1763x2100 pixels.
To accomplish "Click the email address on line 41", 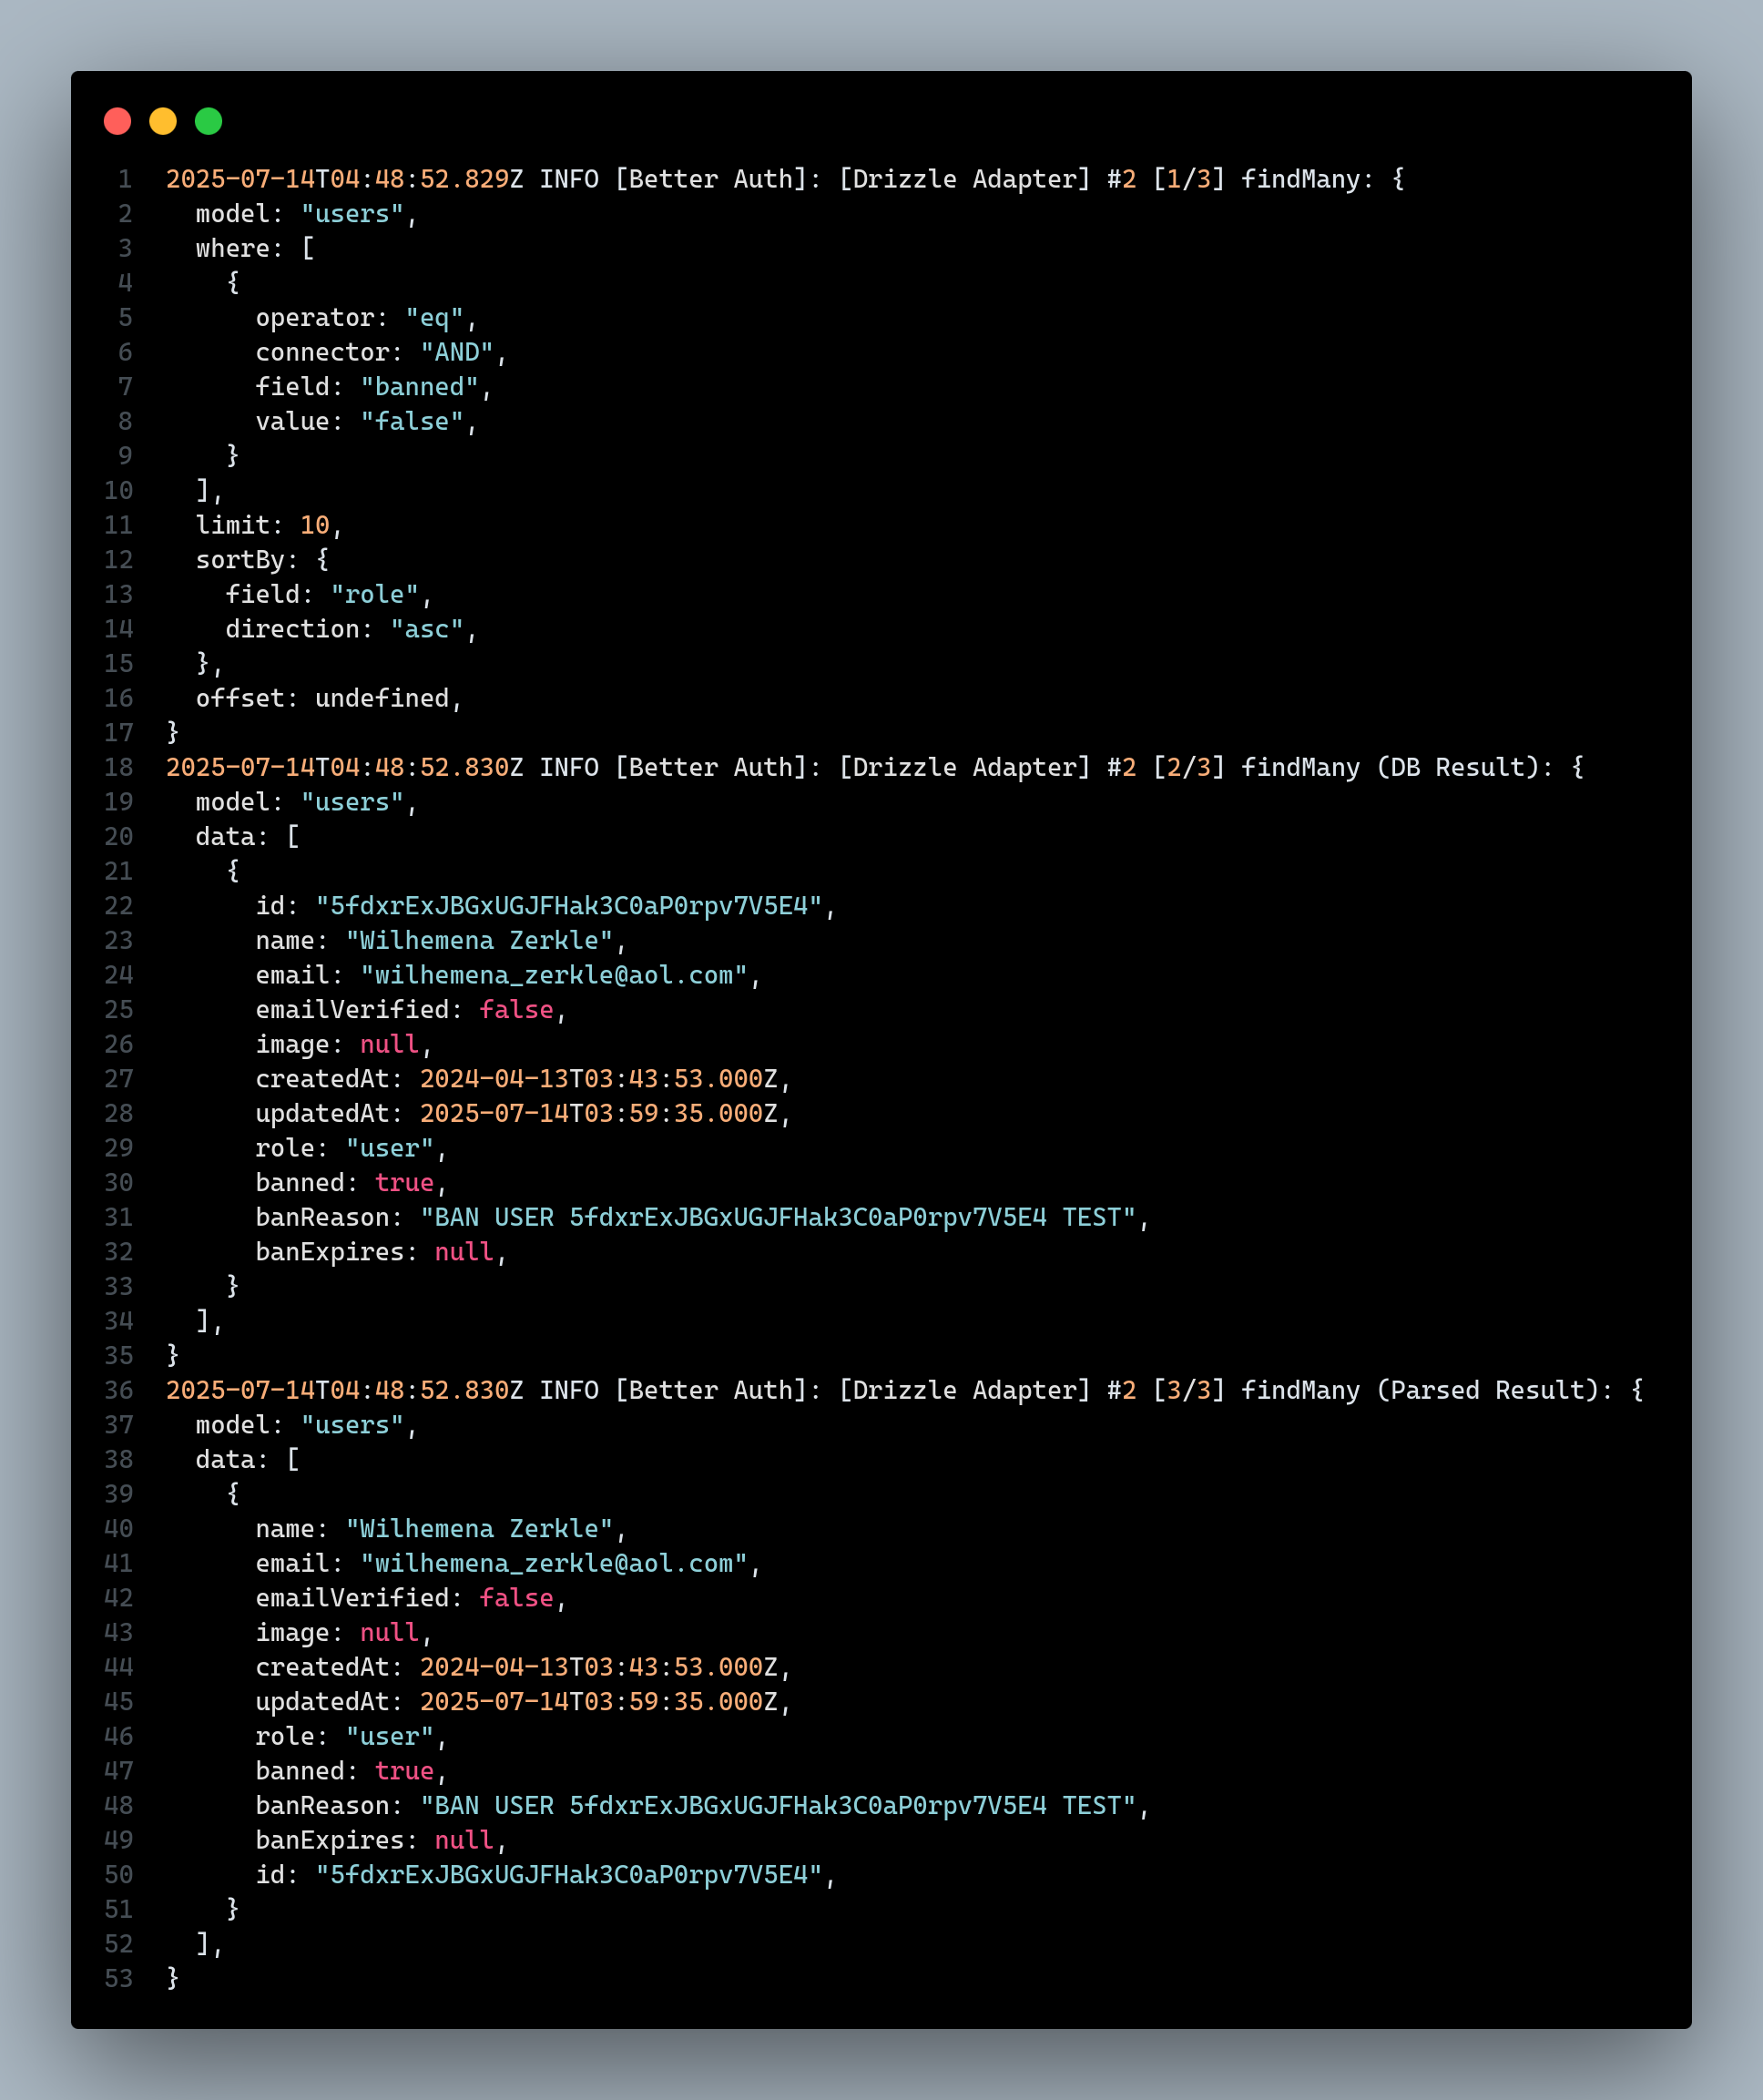I will click(x=553, y=1563).
